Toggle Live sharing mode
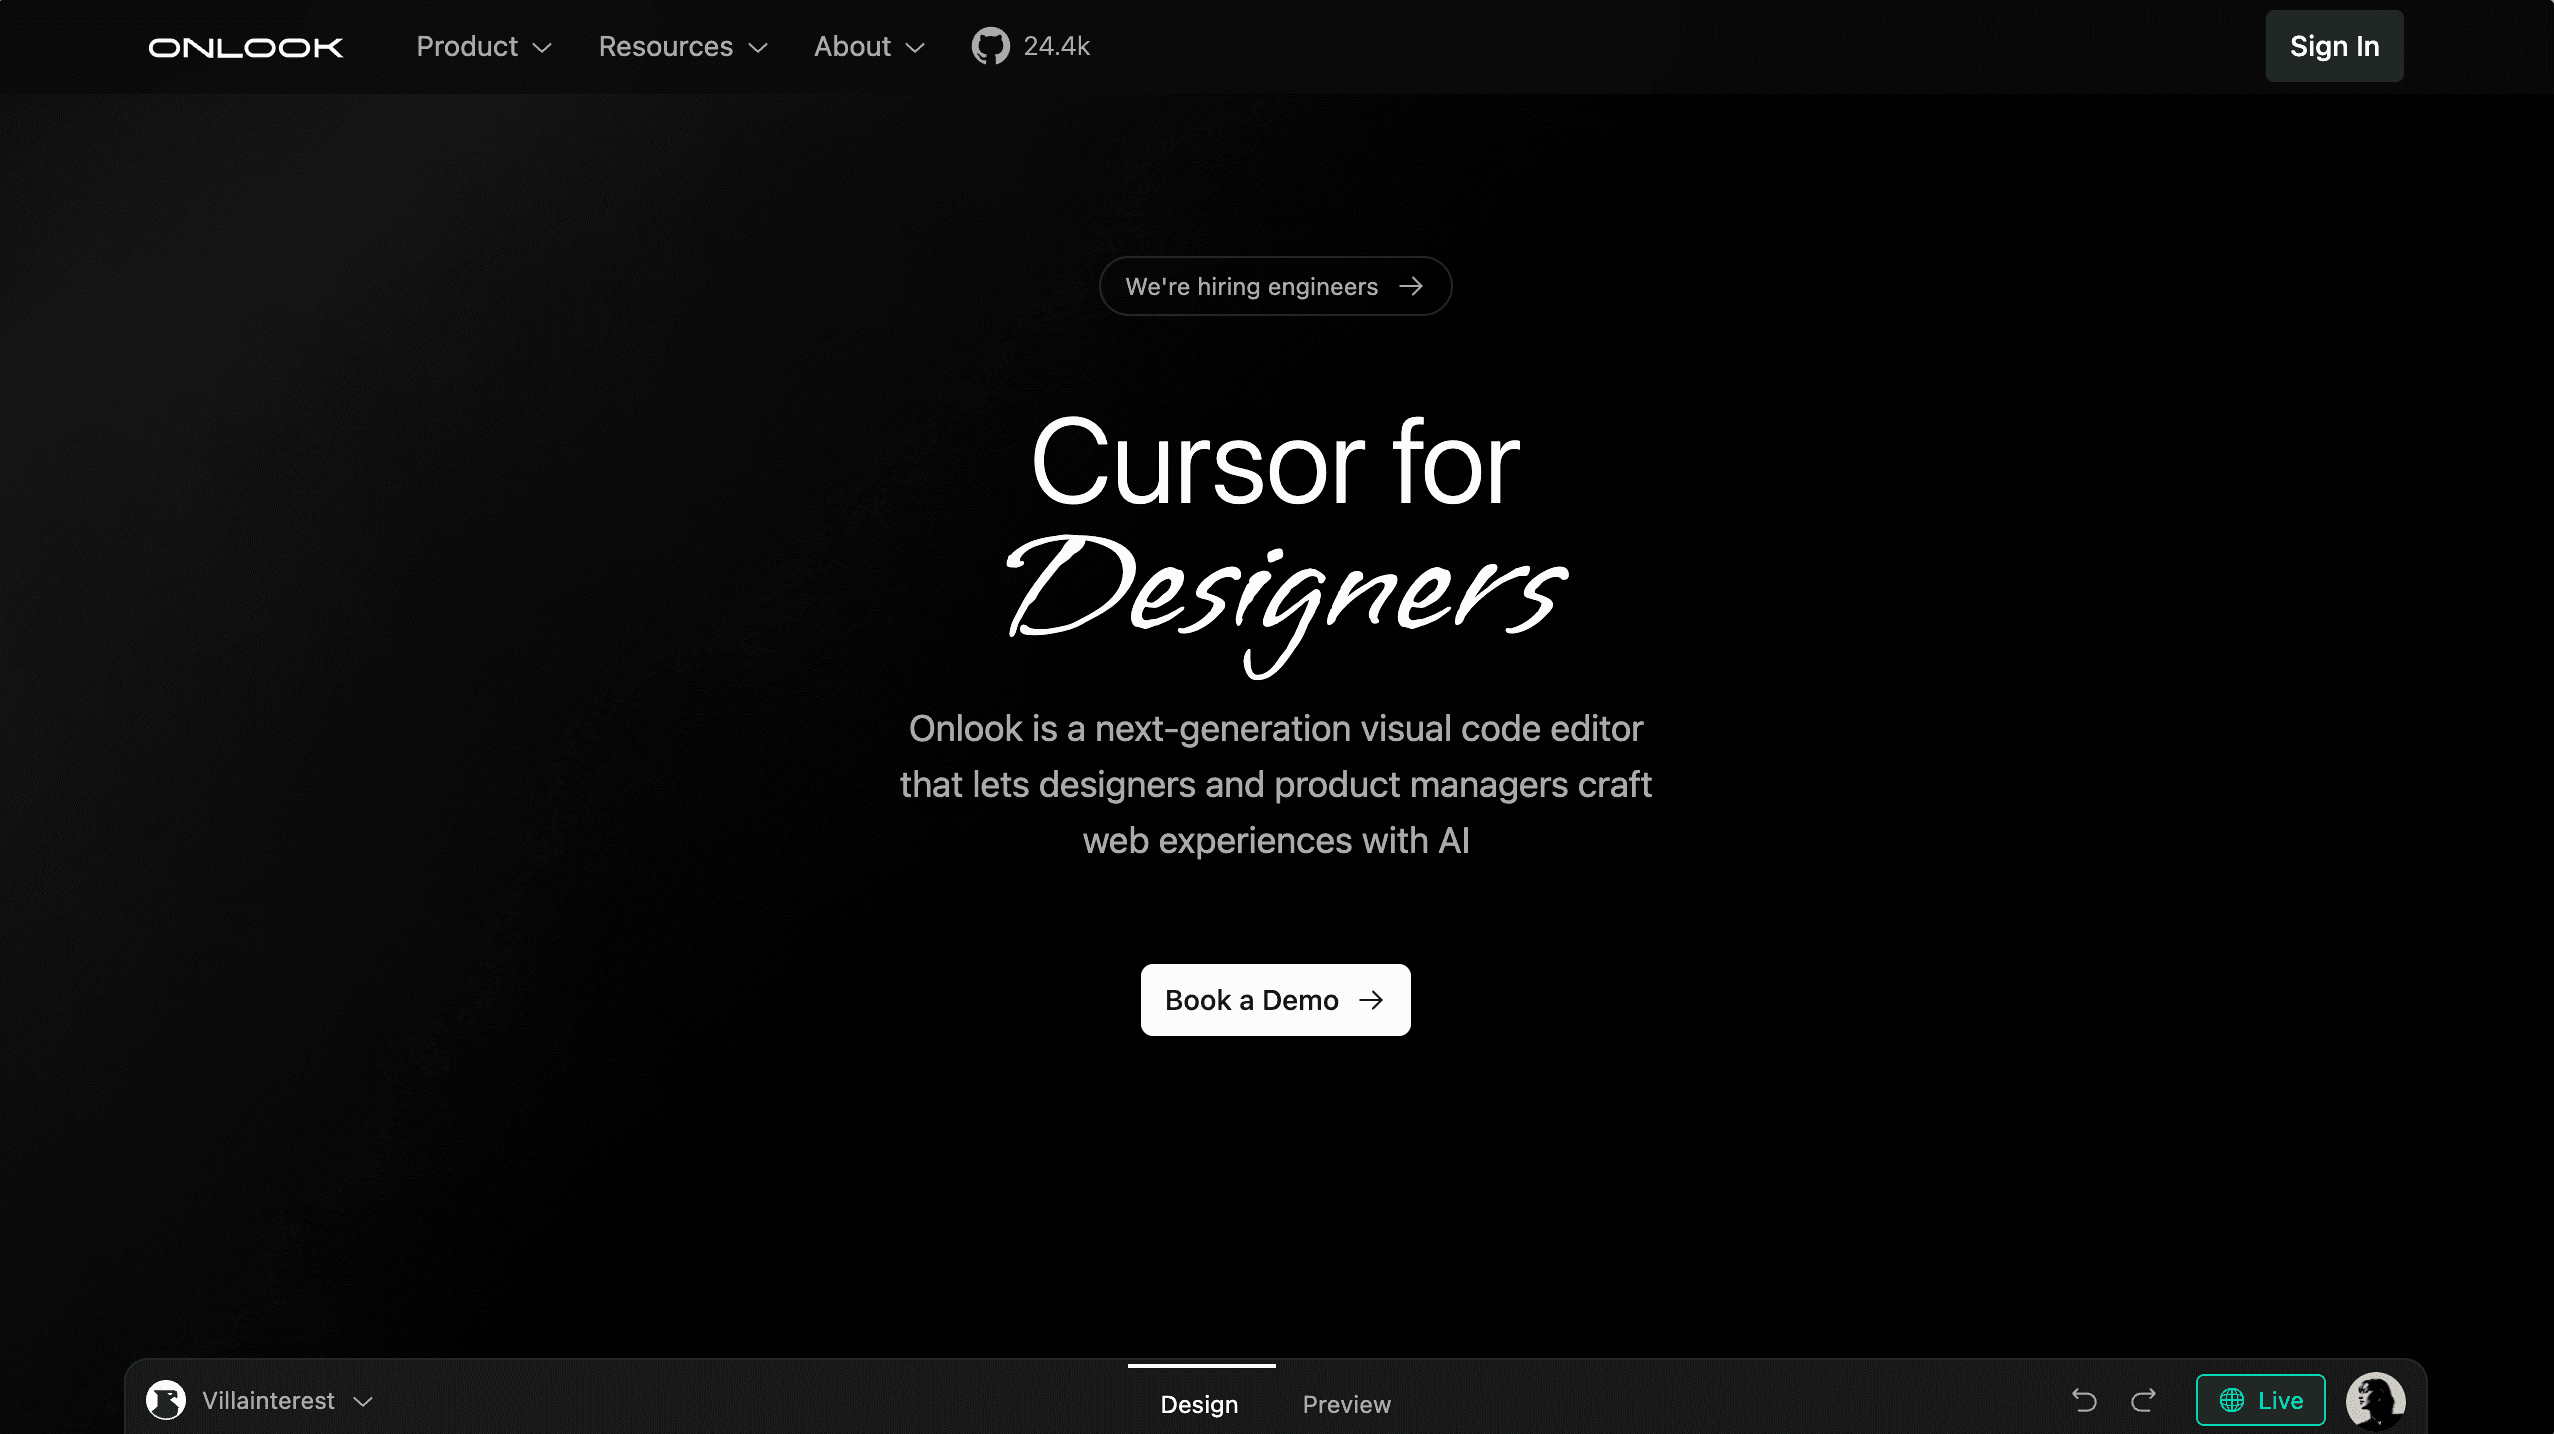The height and width of the screenshot is (1434, 2554). 2260,1400
